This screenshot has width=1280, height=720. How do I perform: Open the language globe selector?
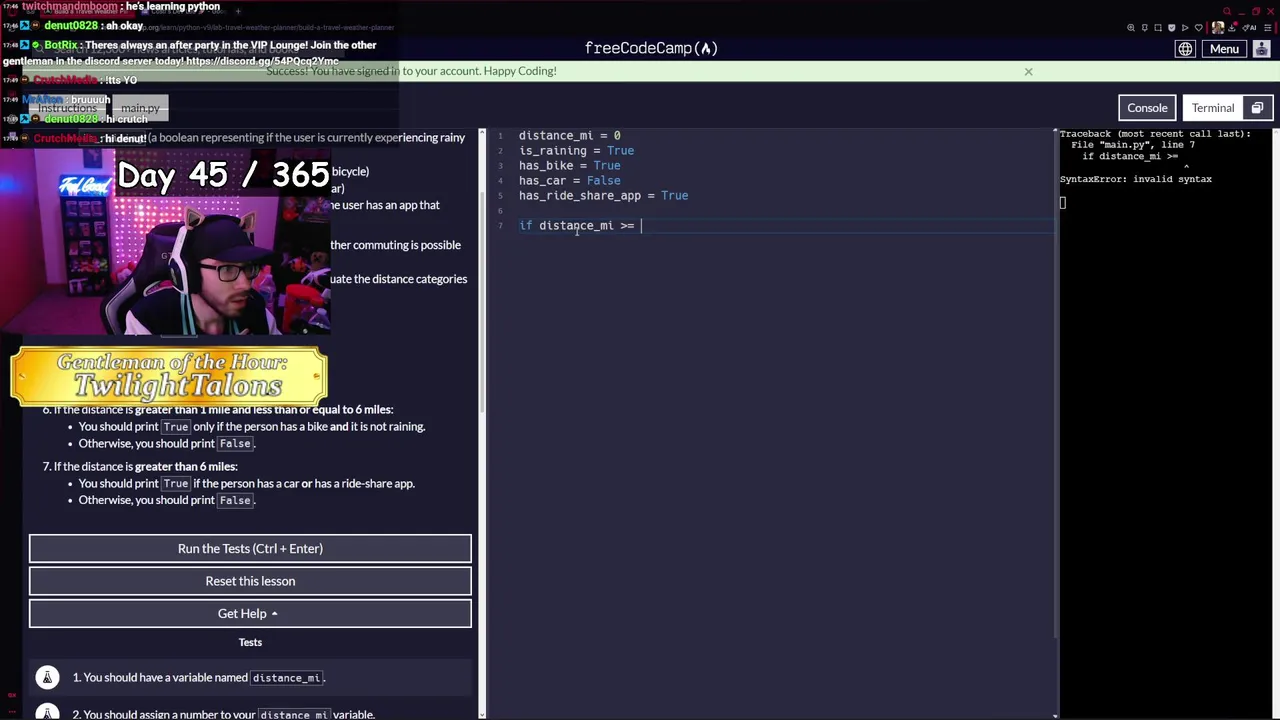1185,49
